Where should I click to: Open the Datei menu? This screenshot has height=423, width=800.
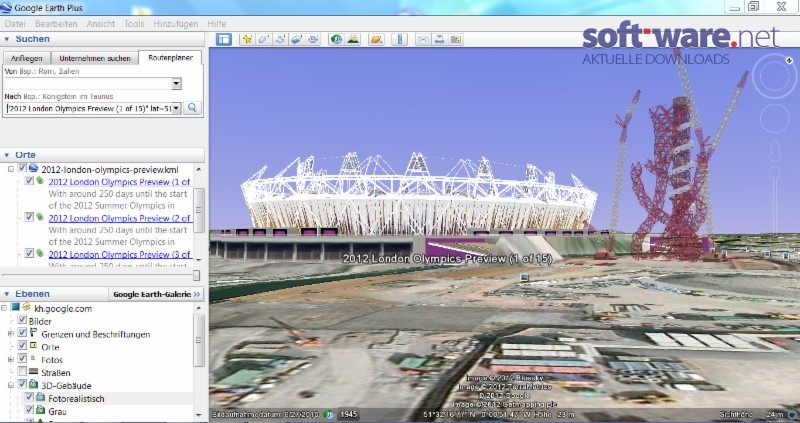click(x=15, y=24)
